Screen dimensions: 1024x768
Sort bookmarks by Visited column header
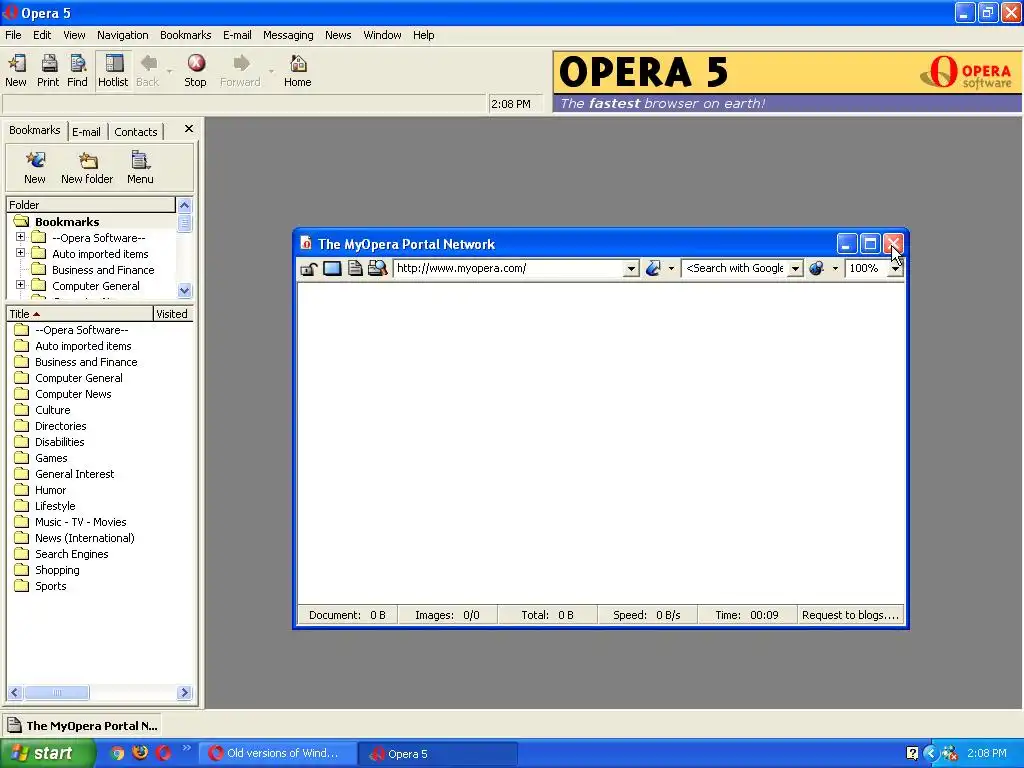pos(172,314)
